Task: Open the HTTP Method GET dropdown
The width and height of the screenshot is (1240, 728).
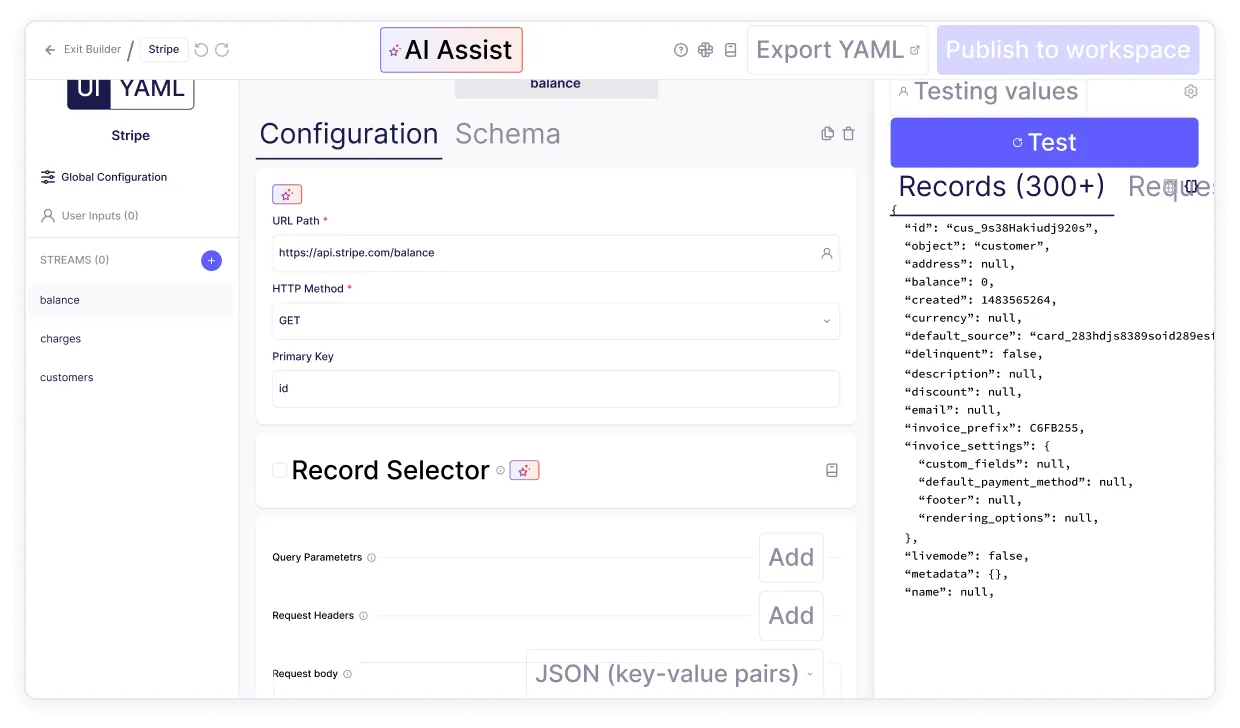Action: [x=556, y=321]
